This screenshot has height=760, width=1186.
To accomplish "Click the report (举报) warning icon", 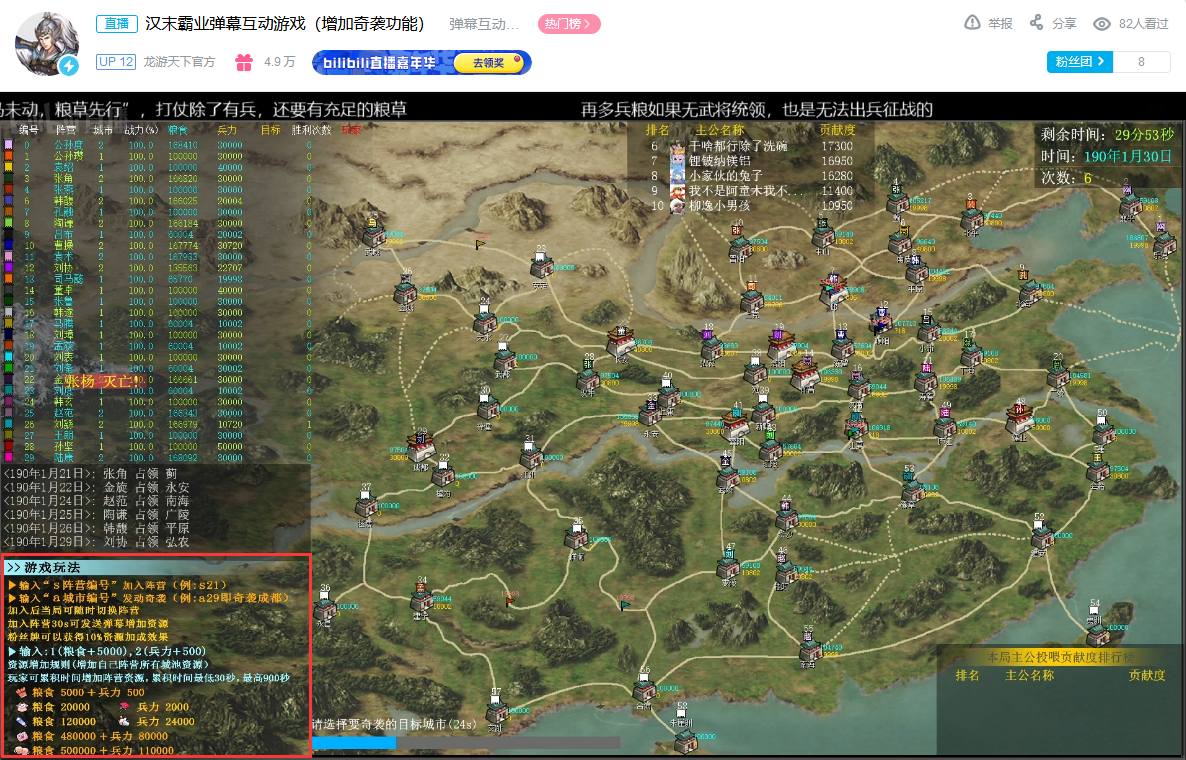I will click(x=972, y=23).
